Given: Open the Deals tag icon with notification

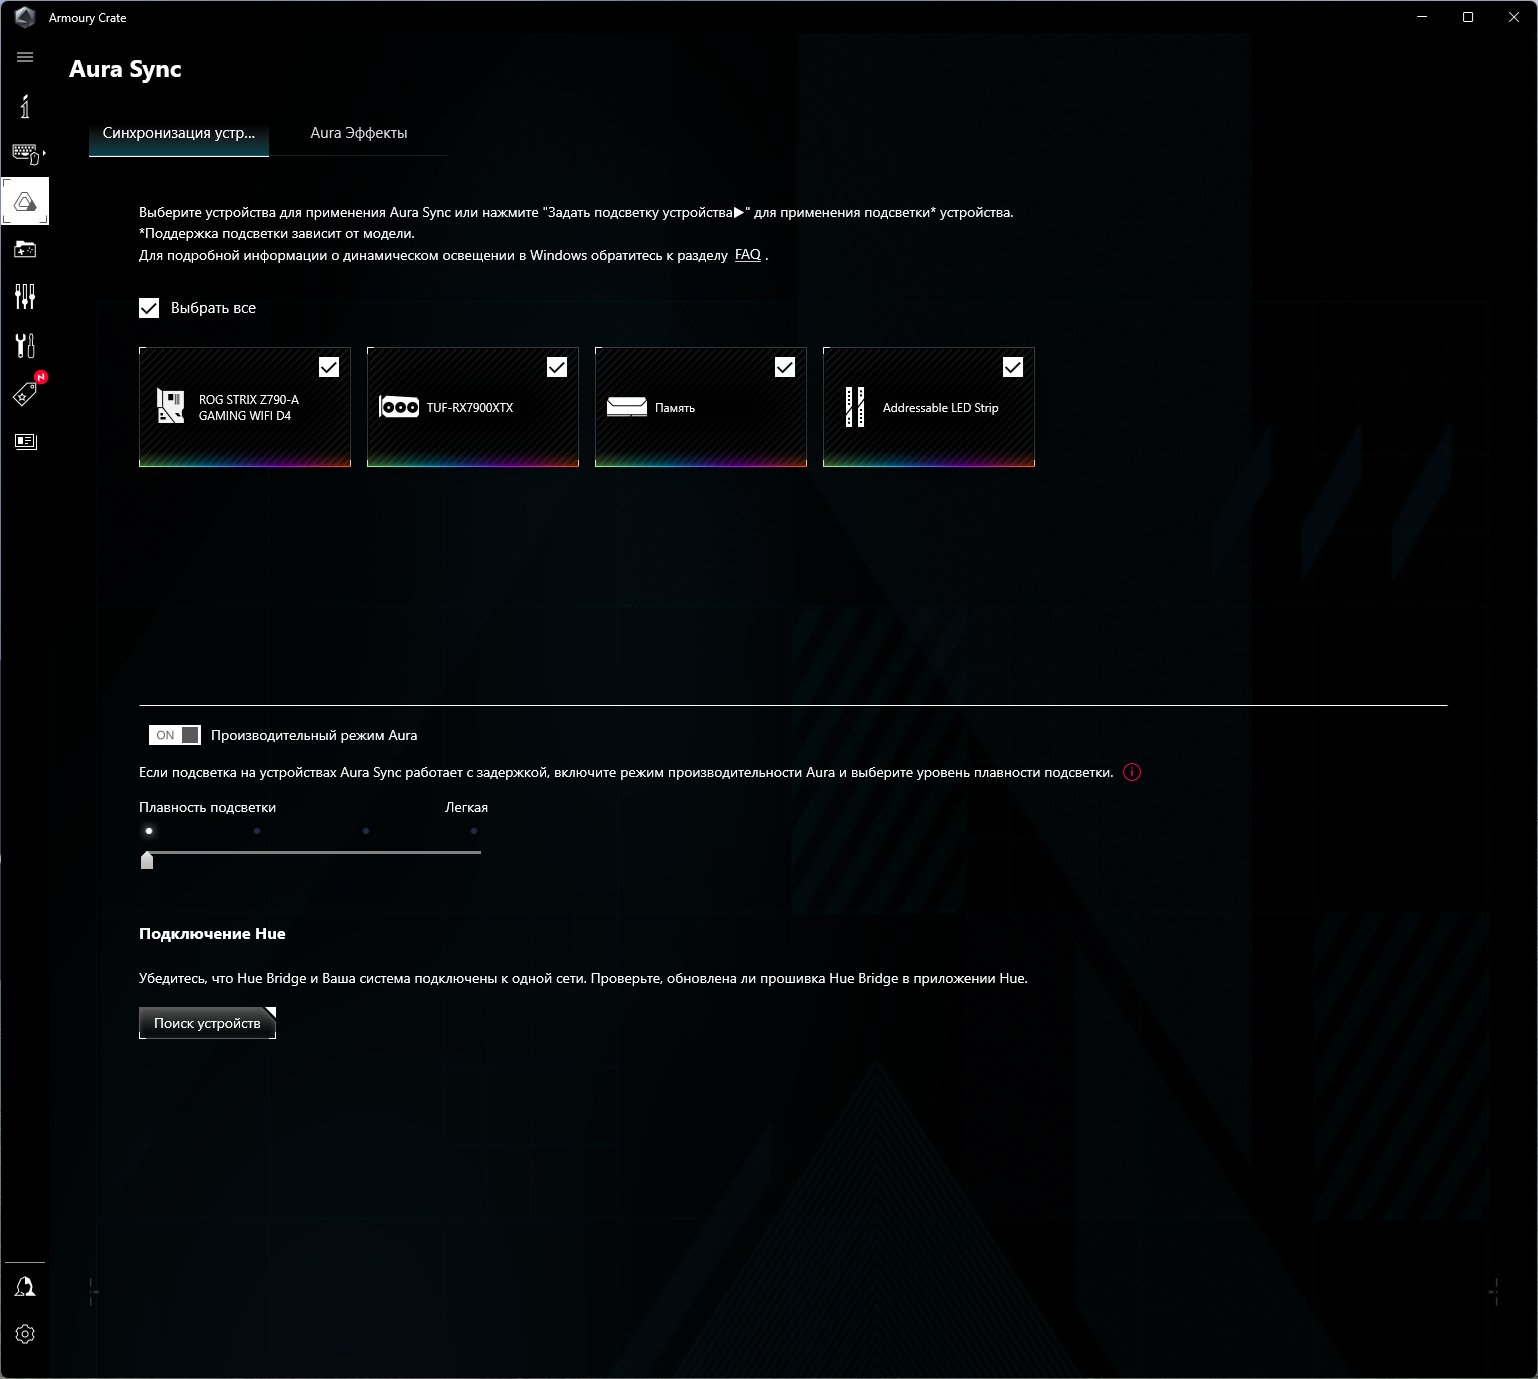Looking at the screenshot, I should point(26,393).
